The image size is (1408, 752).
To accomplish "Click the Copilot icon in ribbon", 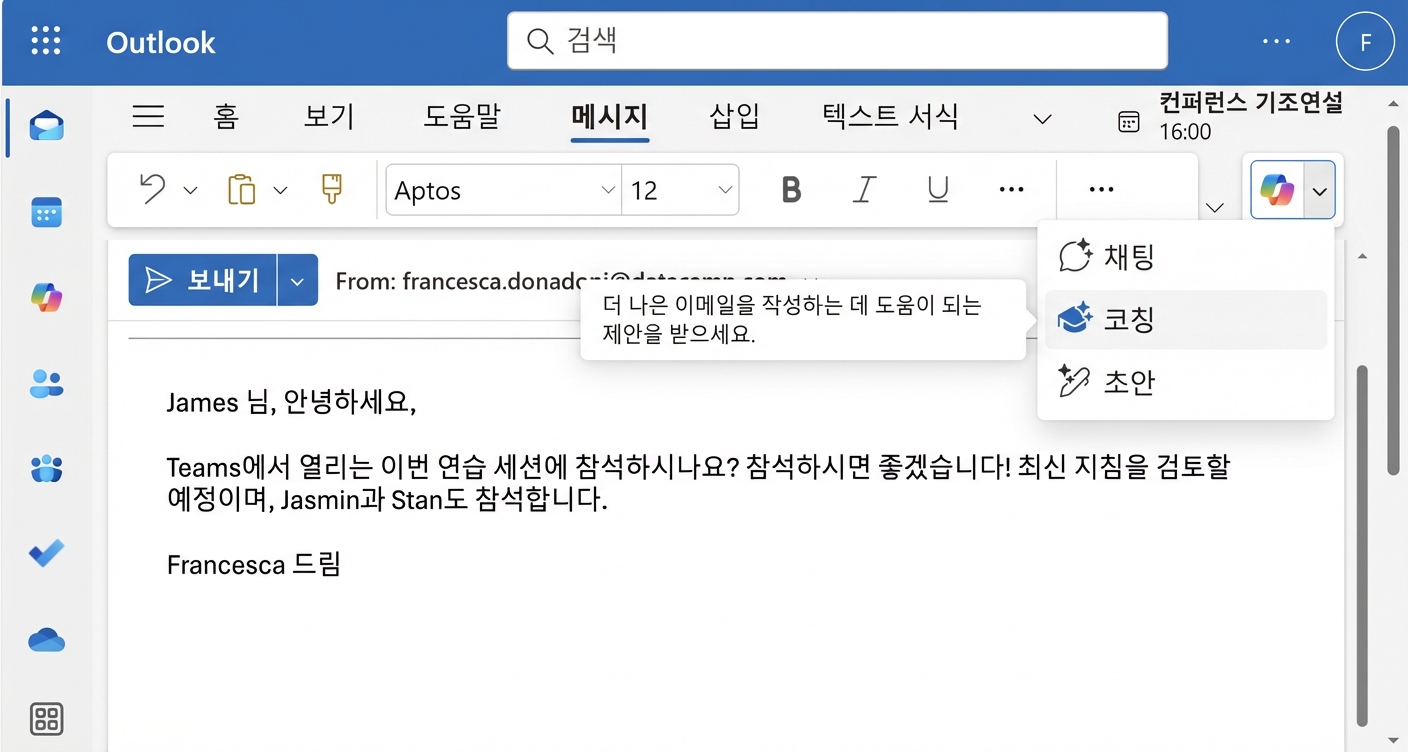I will click(1277, 189).
